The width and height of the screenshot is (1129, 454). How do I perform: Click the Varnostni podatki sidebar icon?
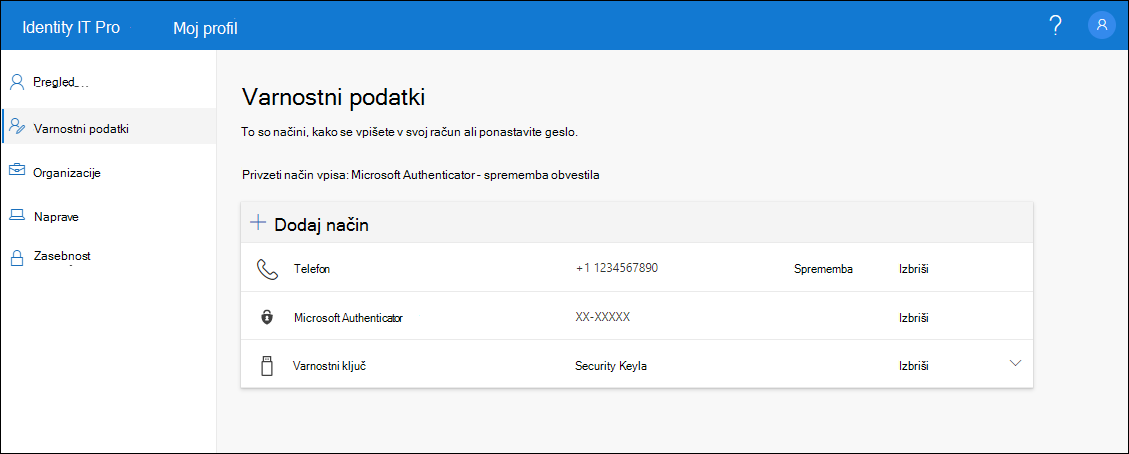17,127
